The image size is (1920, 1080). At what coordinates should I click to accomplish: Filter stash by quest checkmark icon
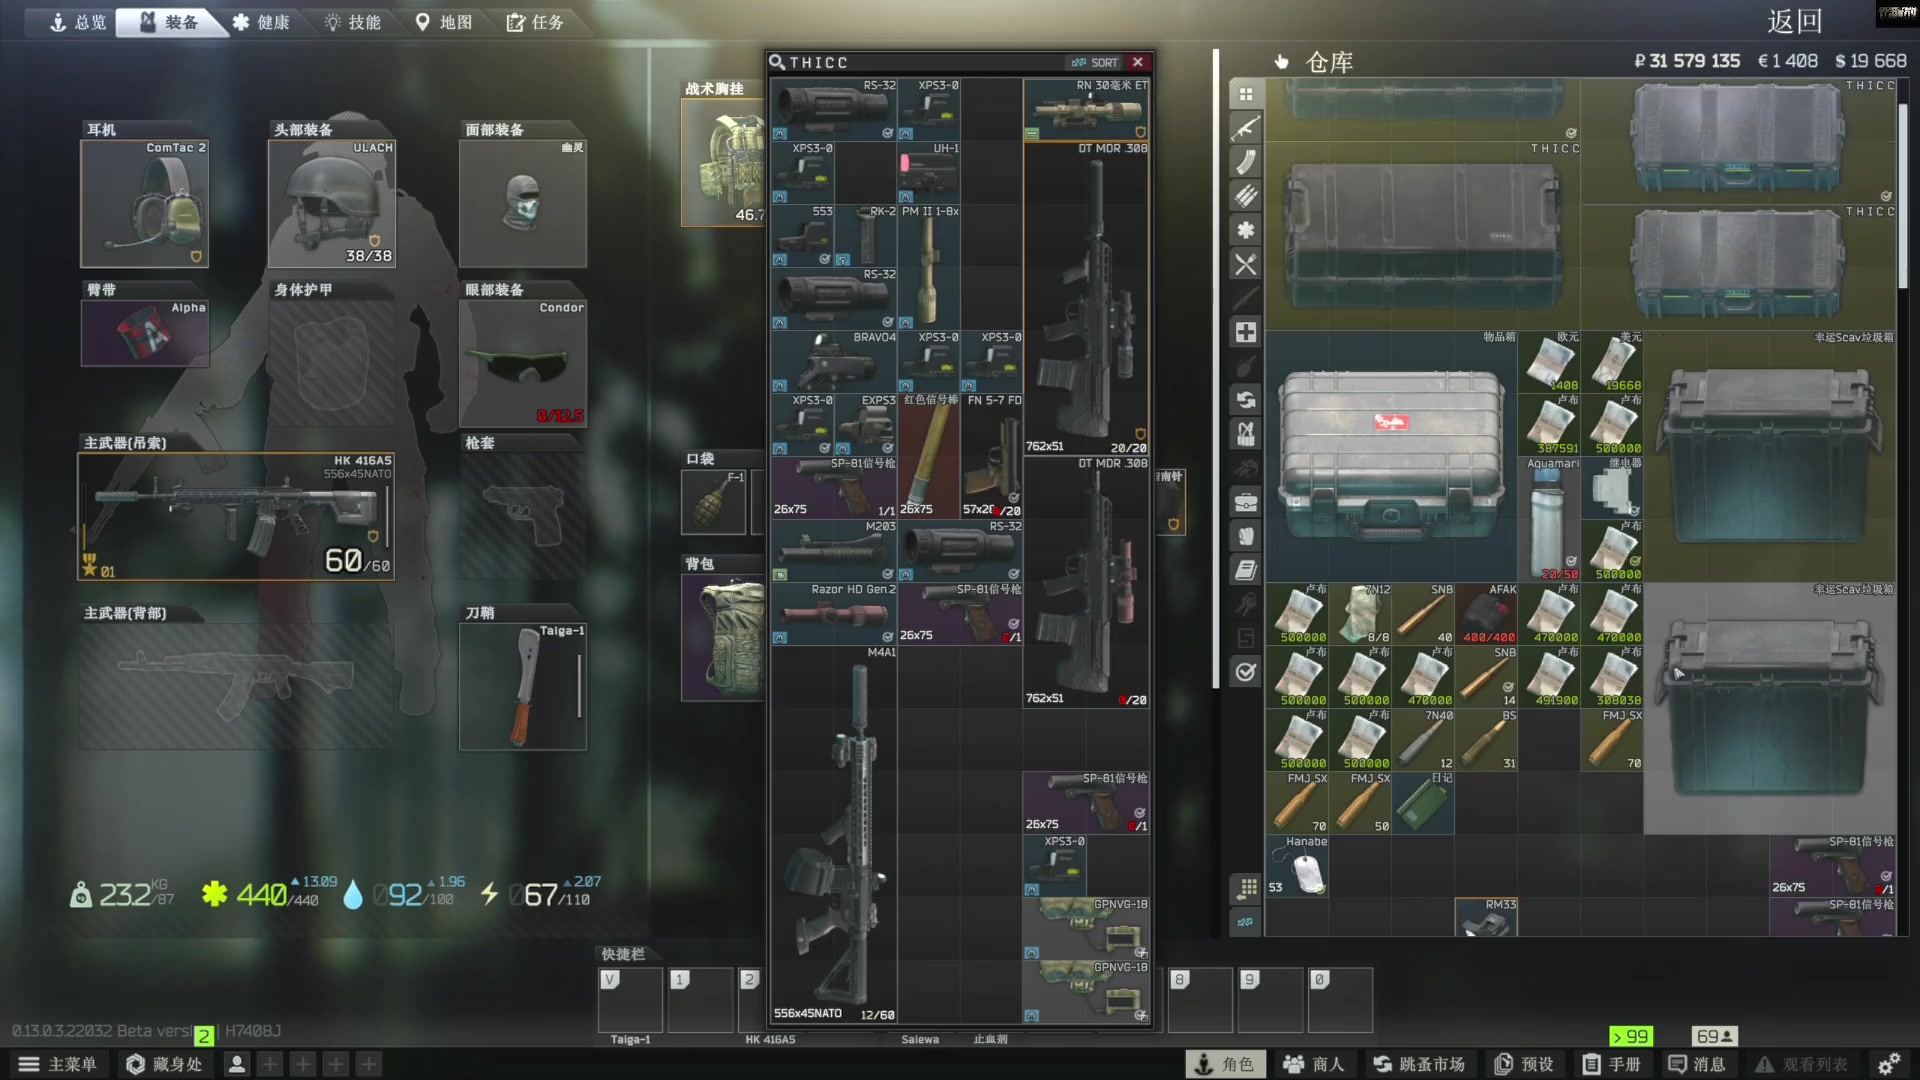tap(1246, 672)
